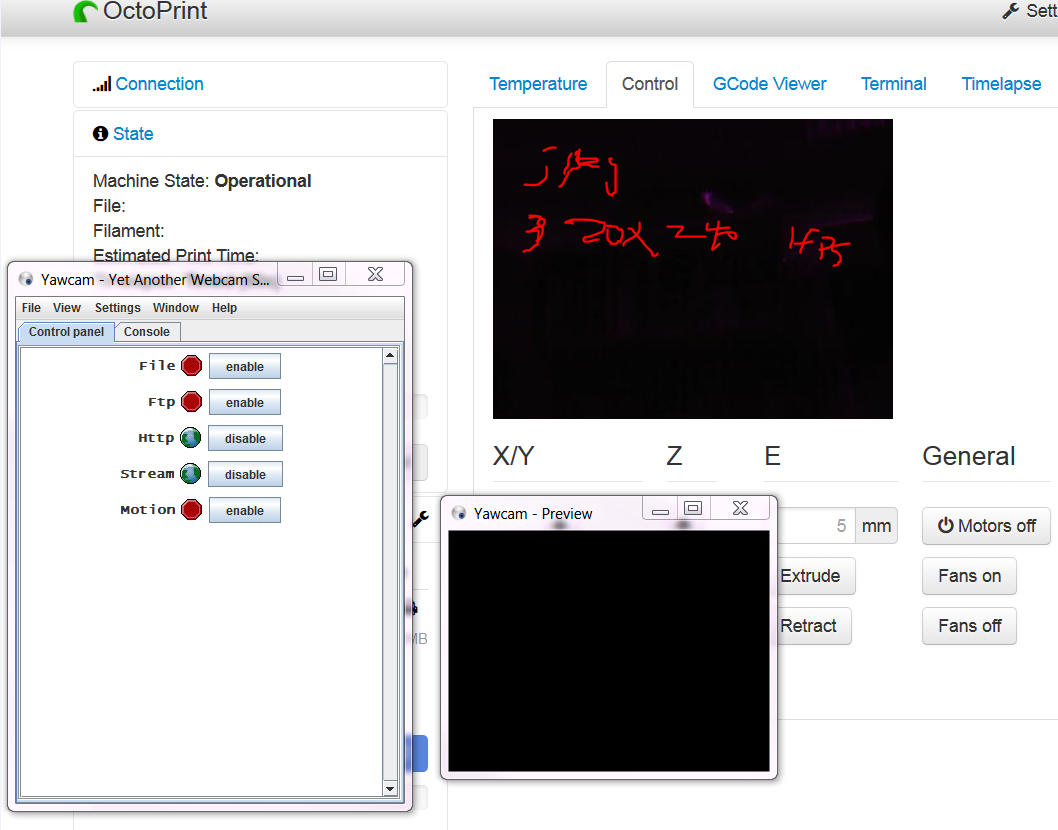Open the Yawcam Help menu
Screen dimensions: 1058x830
(x=224, y=308)
